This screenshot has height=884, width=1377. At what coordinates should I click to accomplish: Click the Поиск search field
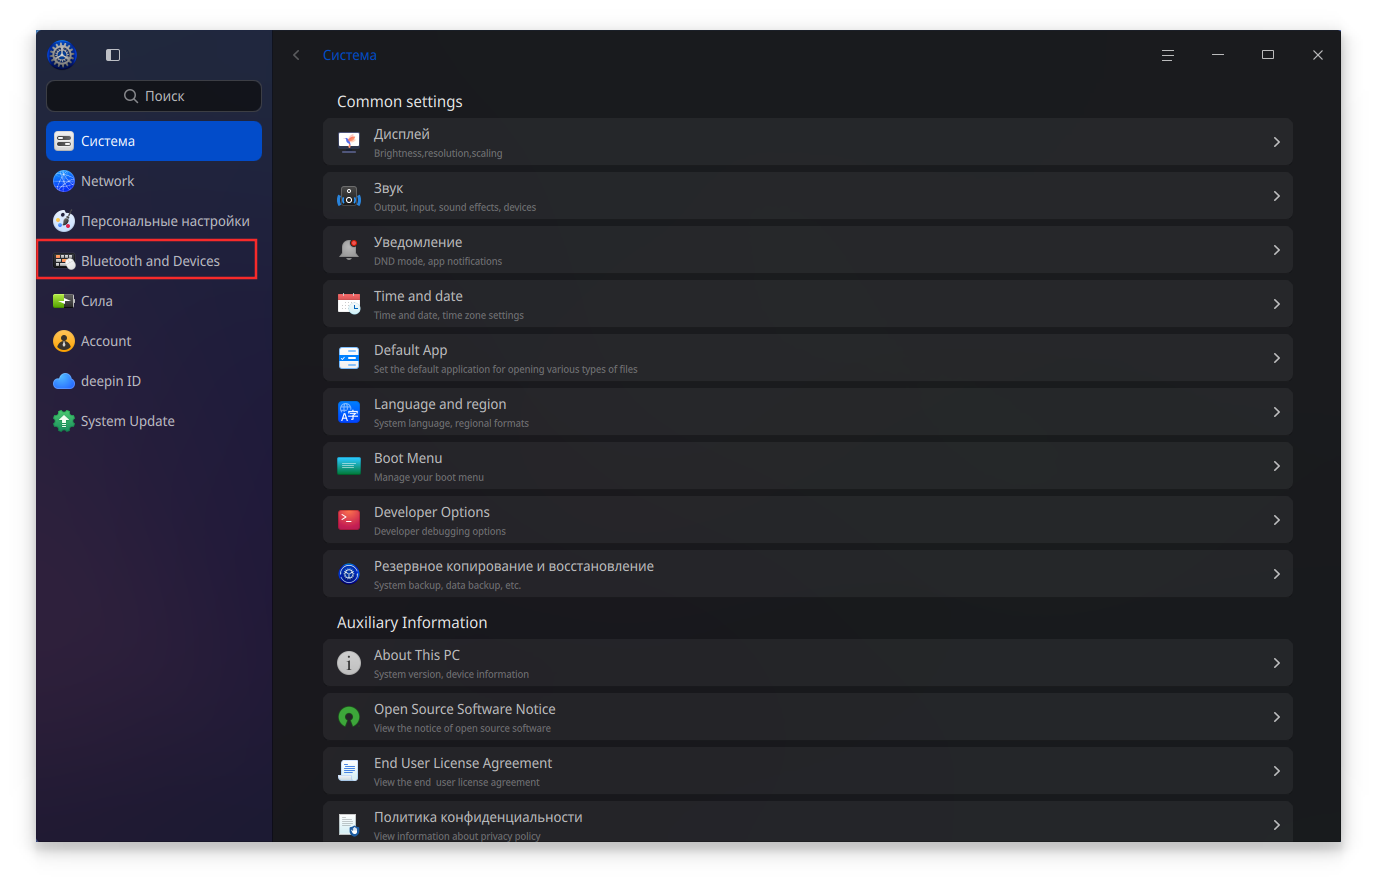point(154,96)
